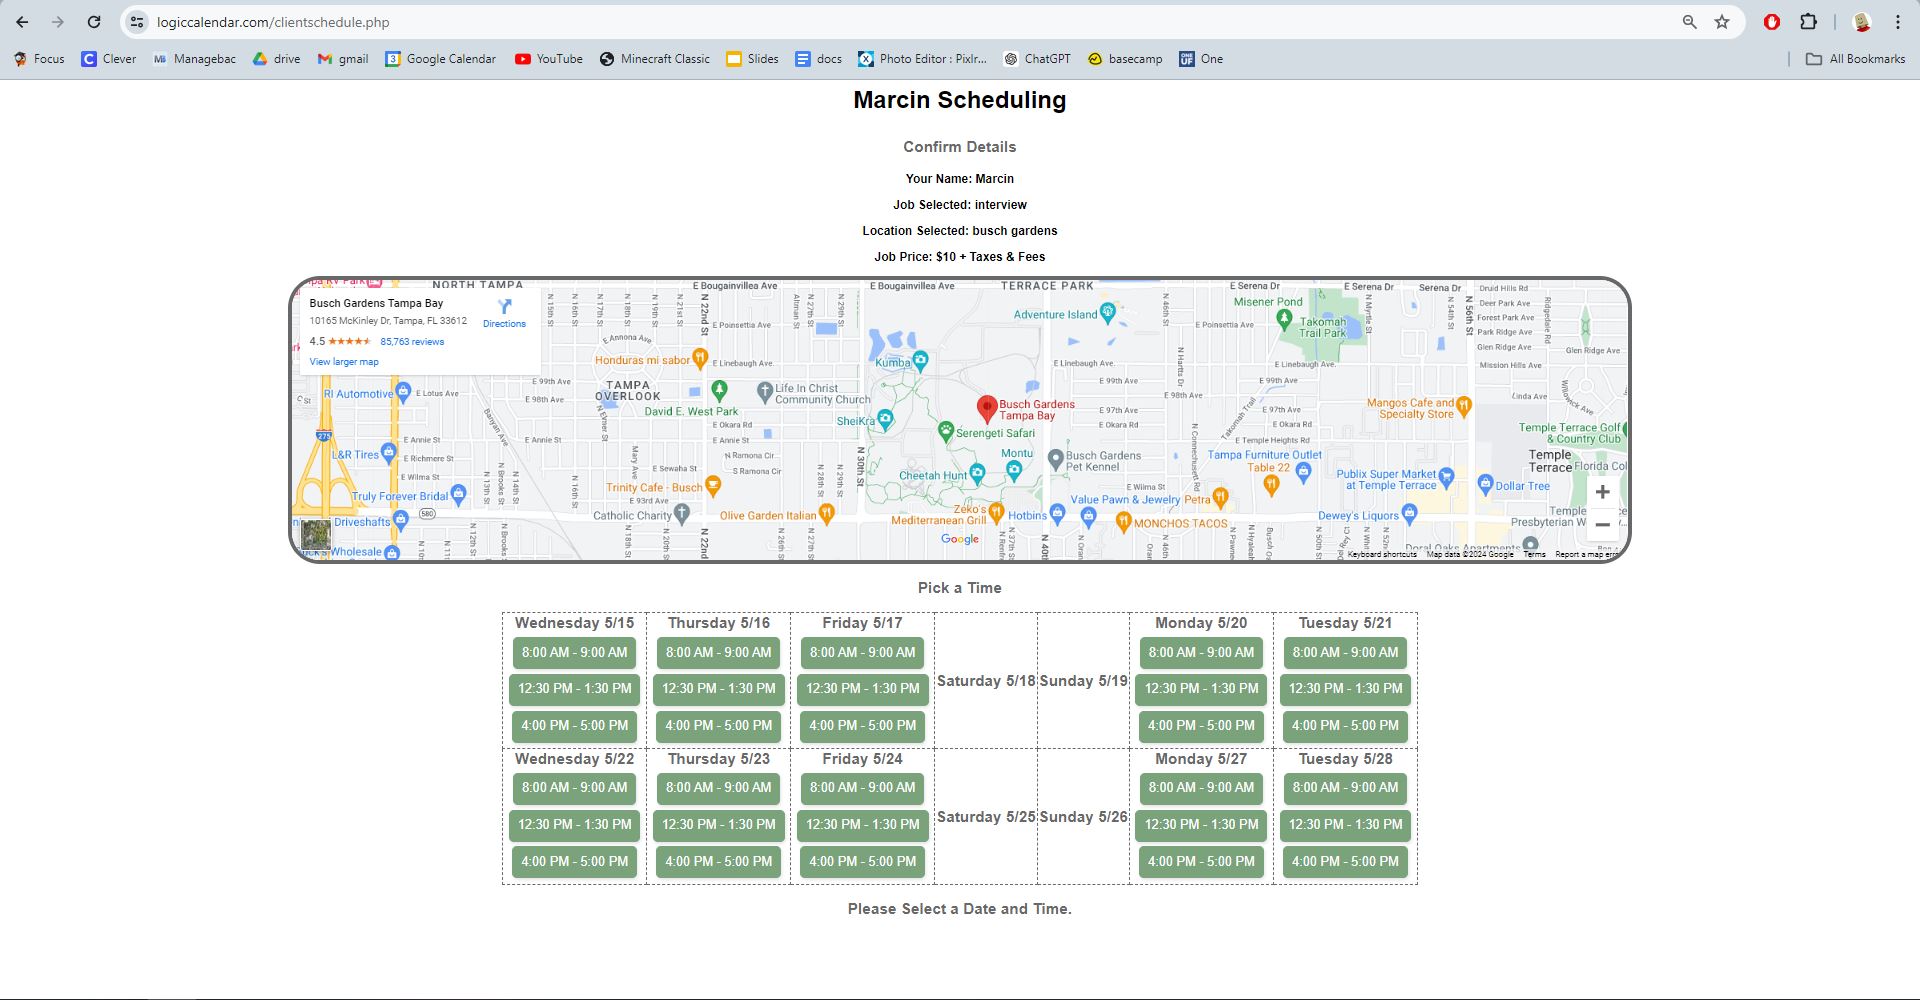The width and height of the screenshot is (1920, 1000).
Task: Bookmark this page with the star icon
Action: coord(1722,22)
